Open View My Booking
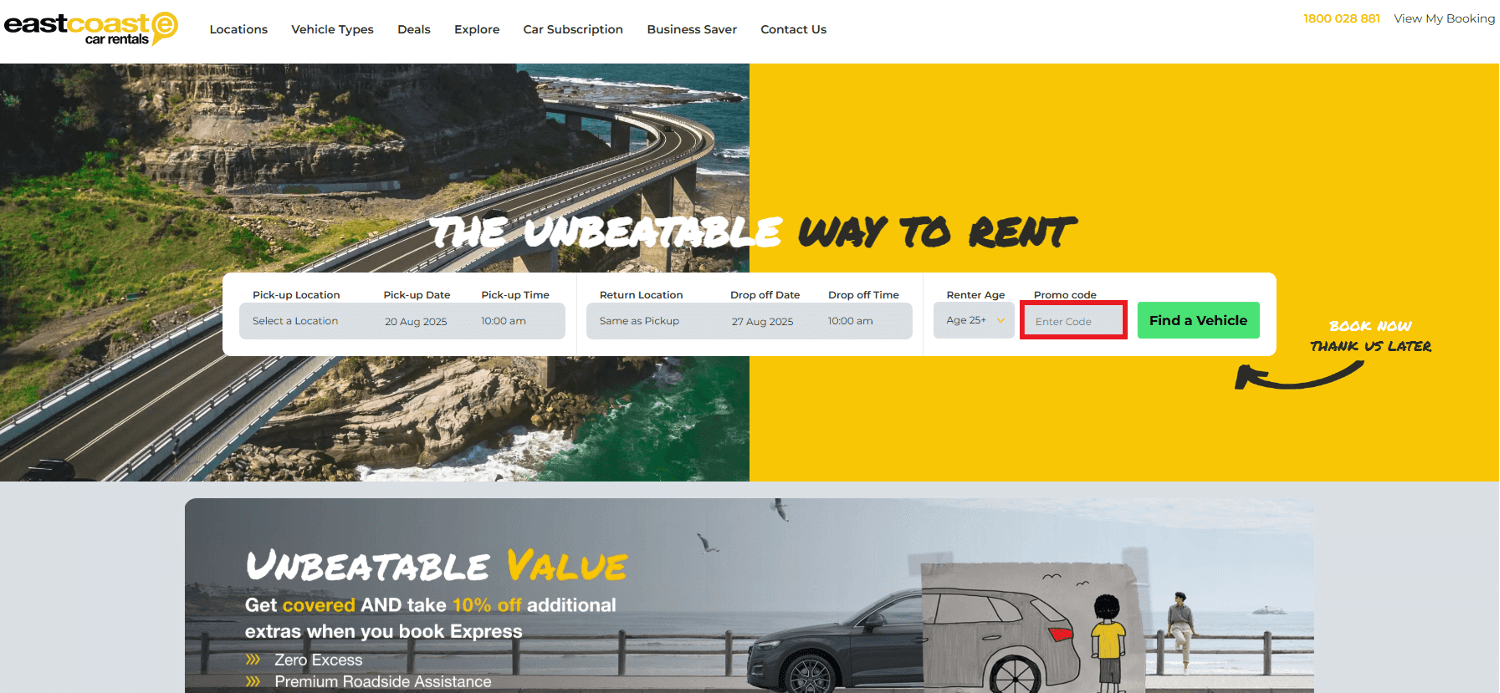This screenshot has width=1500, height=693. 1444,19
